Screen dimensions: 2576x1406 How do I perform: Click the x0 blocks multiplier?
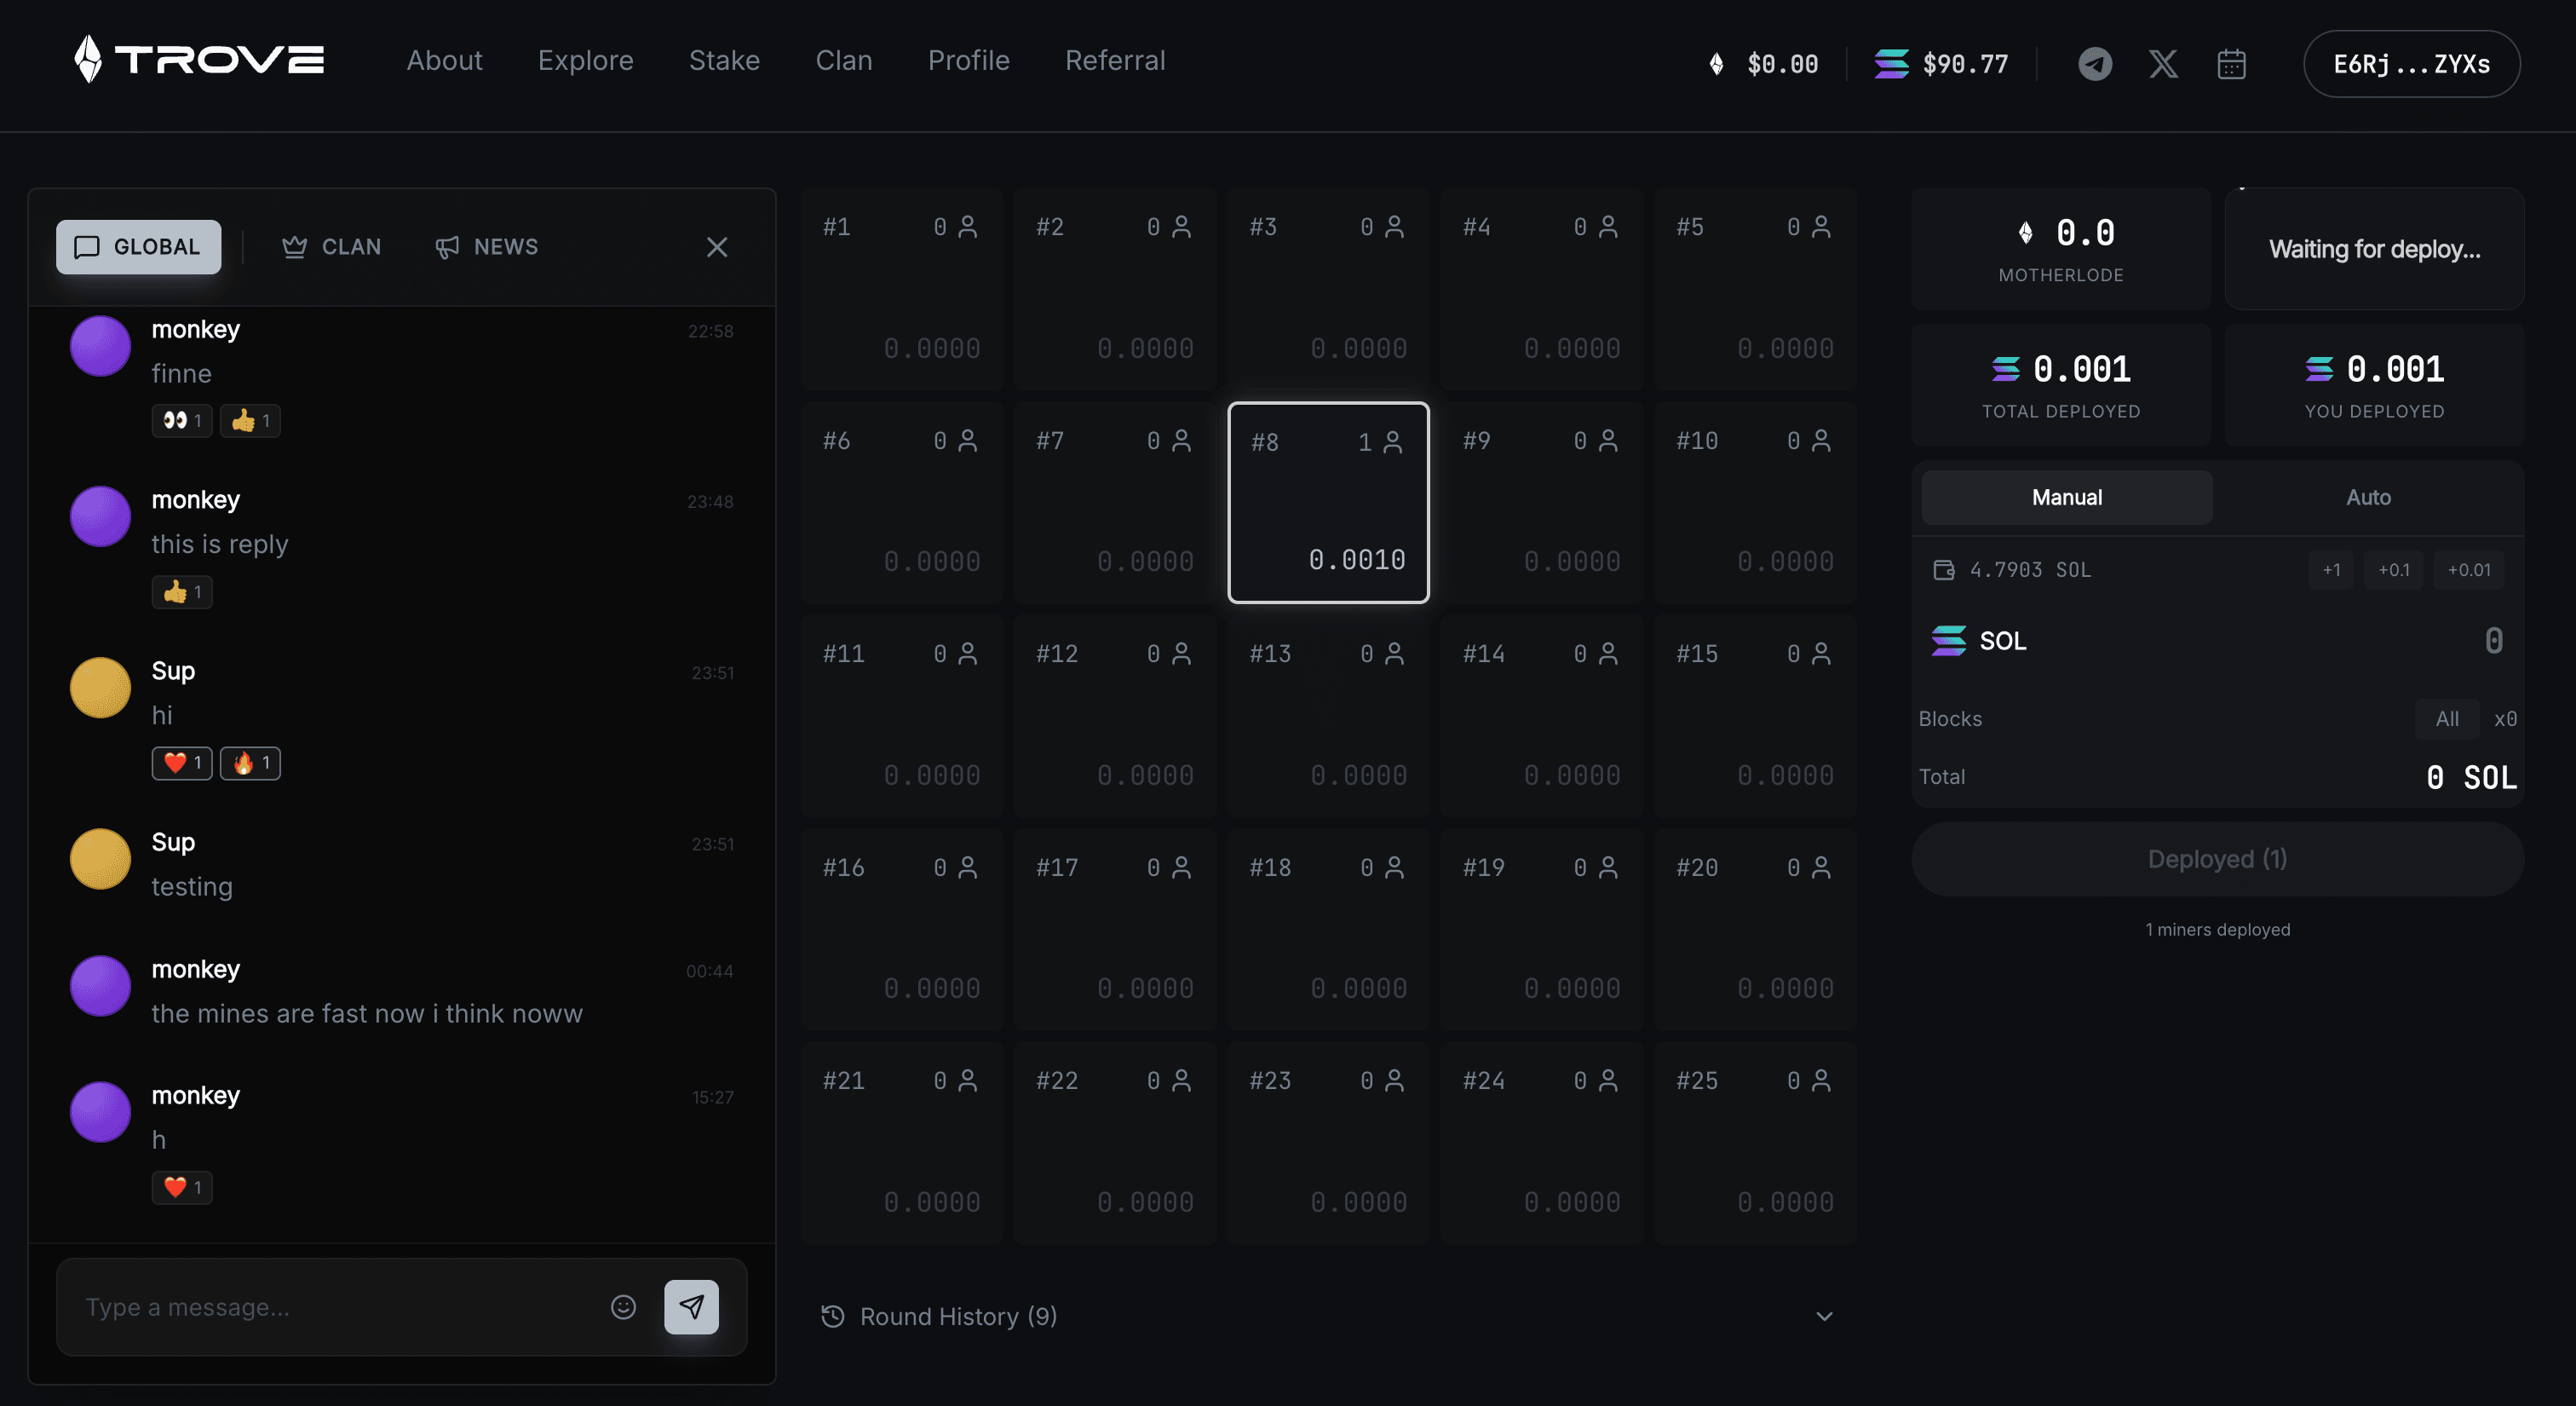[2505, 719]
